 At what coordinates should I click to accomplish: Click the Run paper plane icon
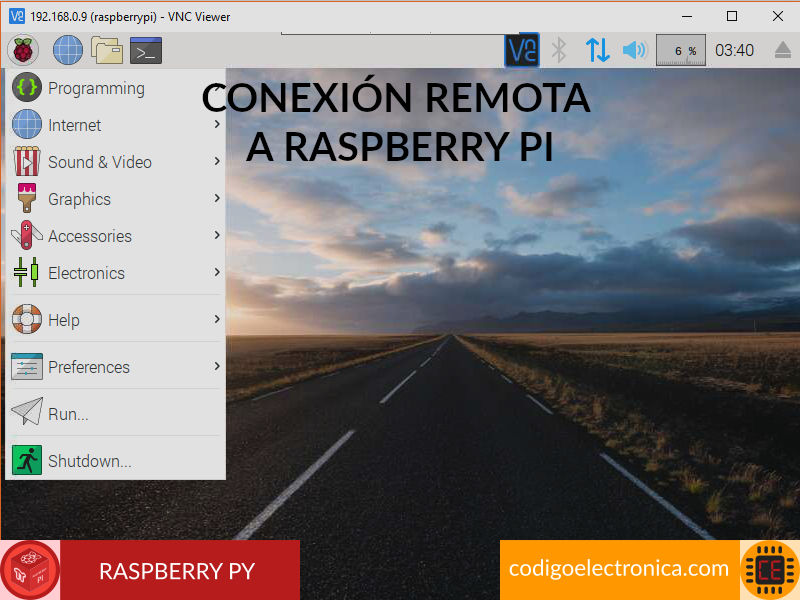(x=27, y=412)
